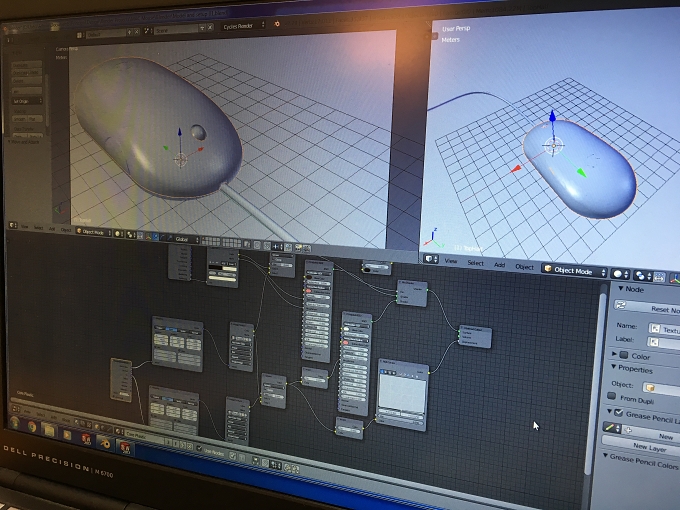Click the image texture node preview
Screen dimensions: 680x510
(402, 392)
